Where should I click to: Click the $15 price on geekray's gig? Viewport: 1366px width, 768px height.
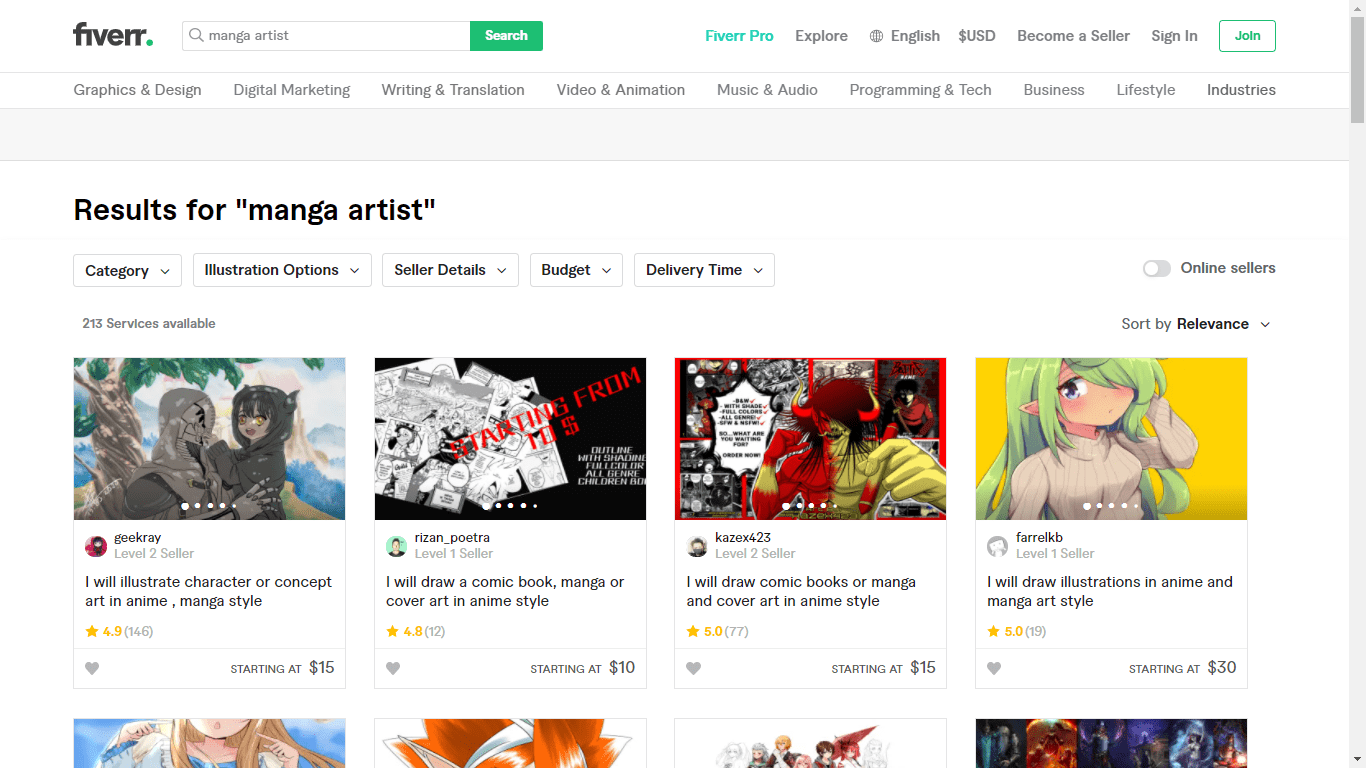point(322,667)
